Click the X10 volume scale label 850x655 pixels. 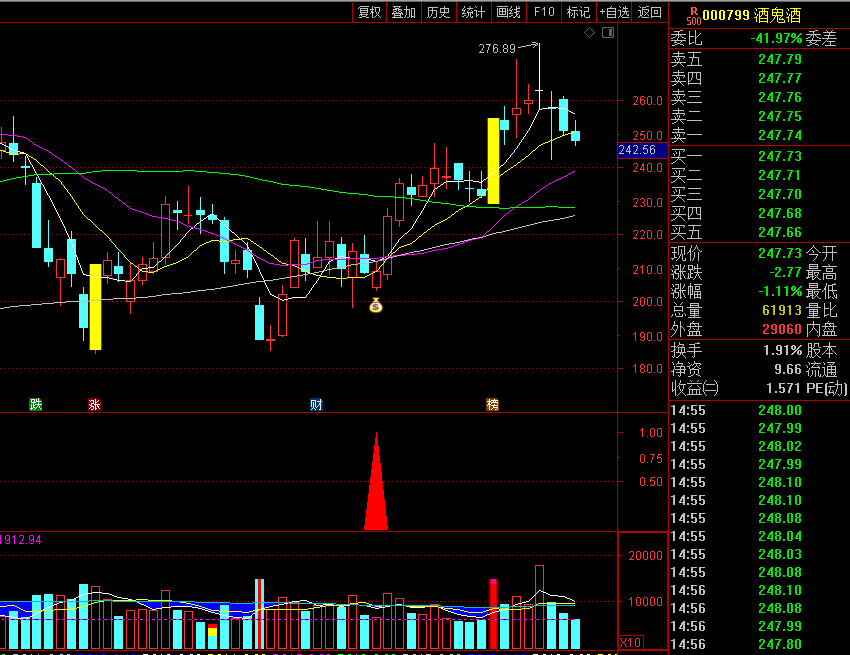click(630, 643)
